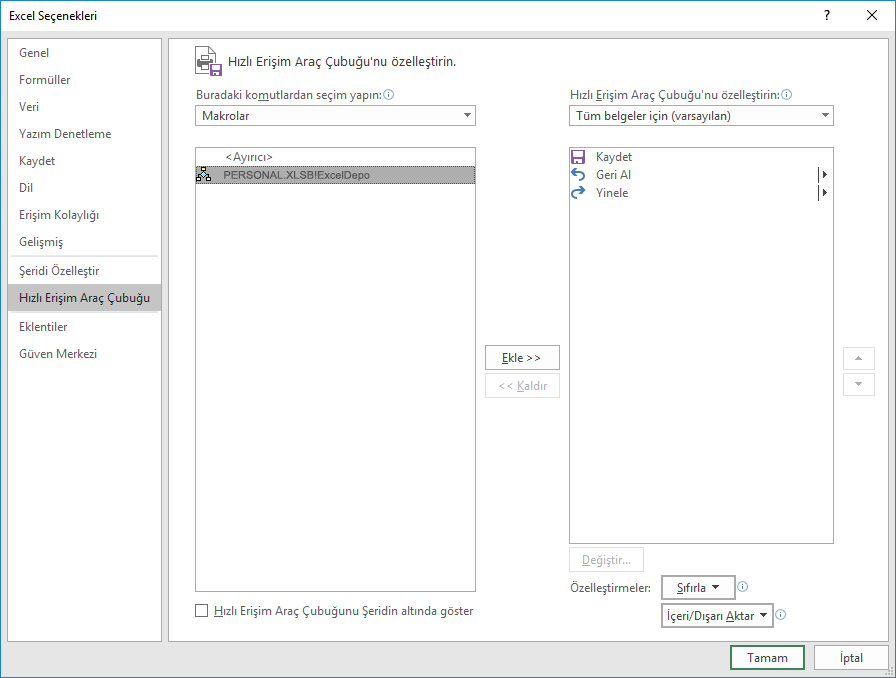Image resolution: width=896 pixels, height=678 pixels.
Task: Close the Excel Seçenekleri dialog
Action: pyautogui.click(x=871, y=15)
